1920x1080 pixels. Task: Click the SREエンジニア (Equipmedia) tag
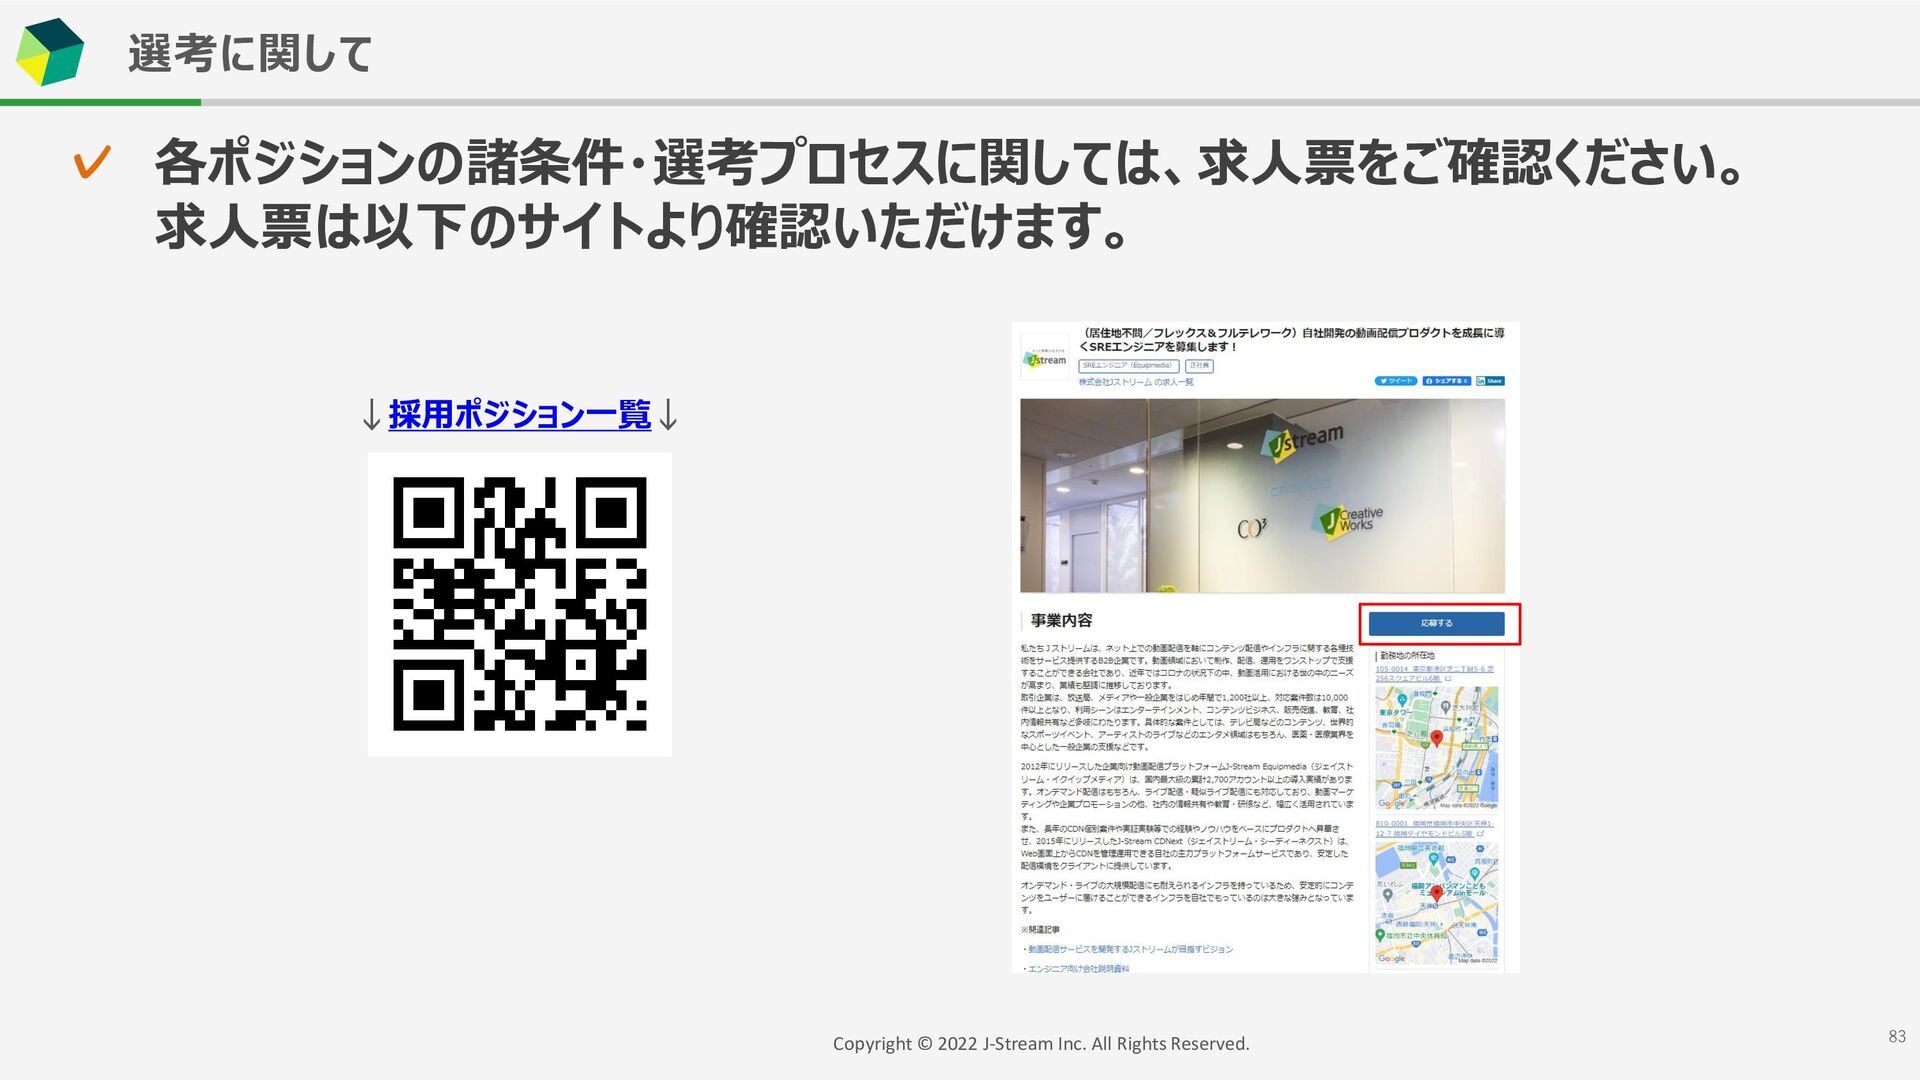(1128, 366)
